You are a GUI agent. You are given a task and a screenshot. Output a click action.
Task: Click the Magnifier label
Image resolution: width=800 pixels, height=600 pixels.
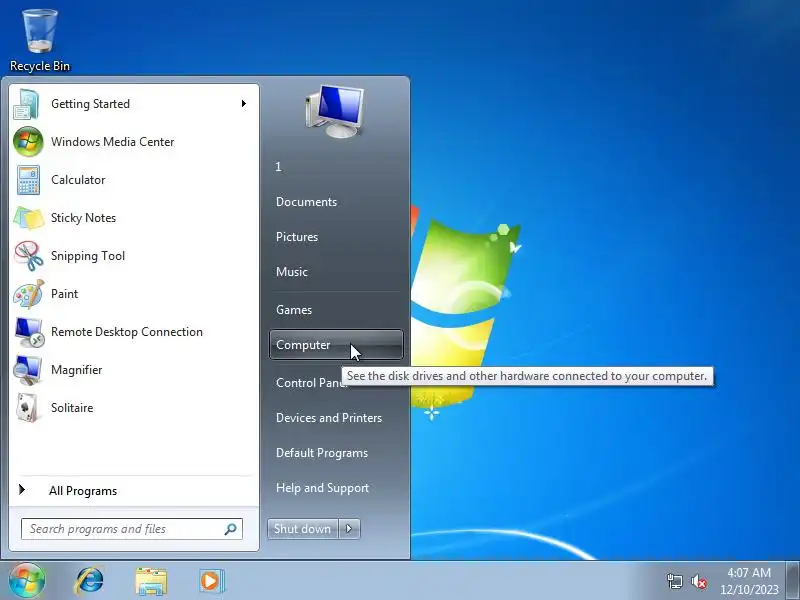[x=77, y=370]
